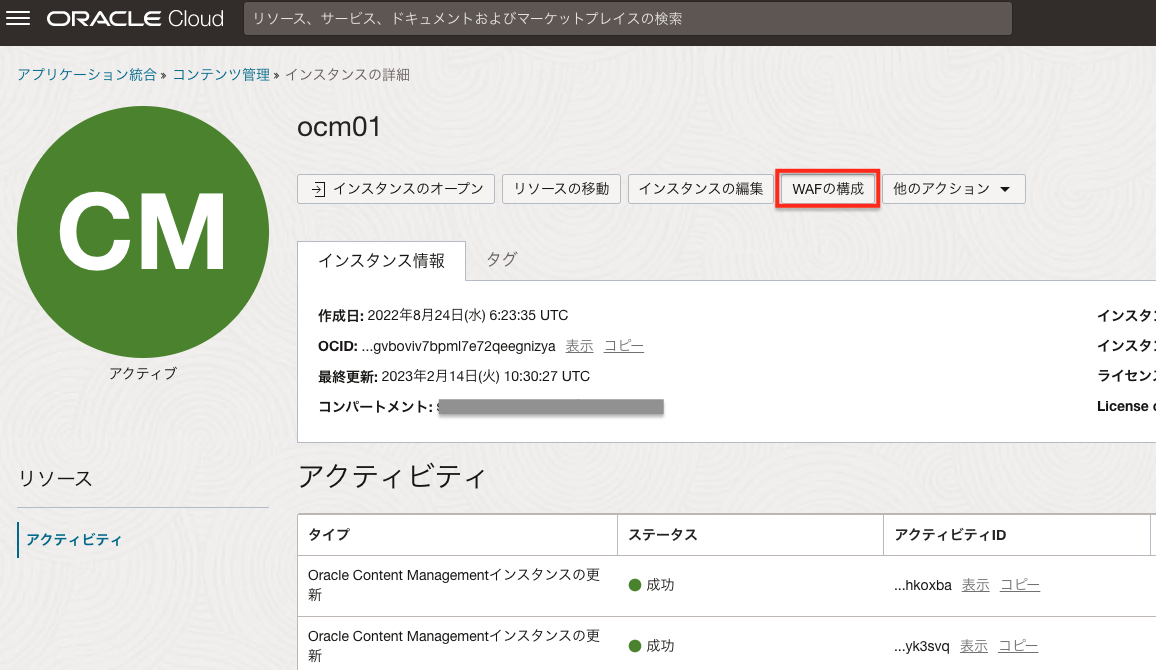Click the アクティブ status indicator
Viewport: 1156px width, 670px height.
coord(142,373)
